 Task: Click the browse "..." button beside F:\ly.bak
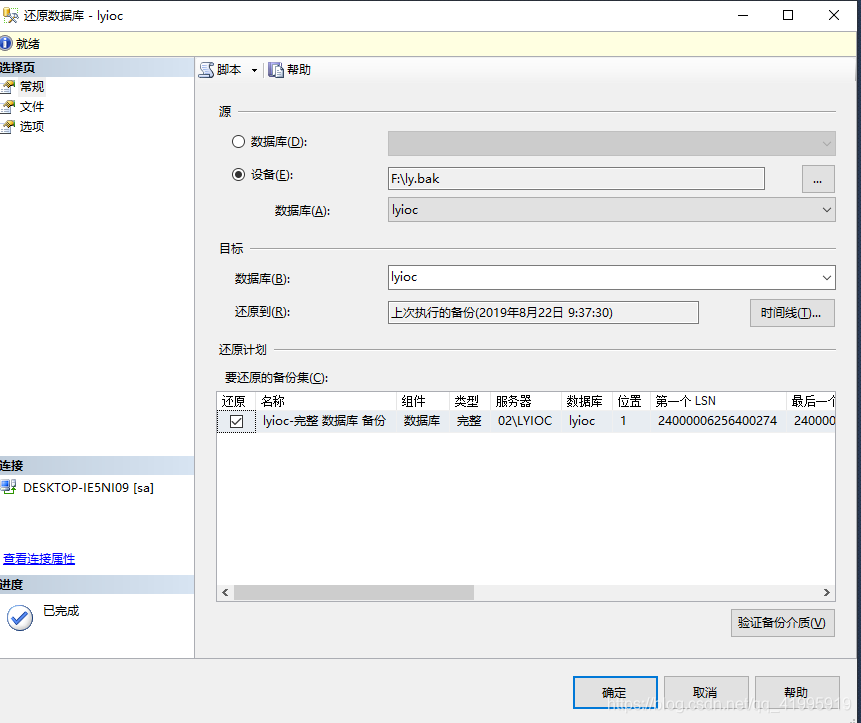point(817,178)
